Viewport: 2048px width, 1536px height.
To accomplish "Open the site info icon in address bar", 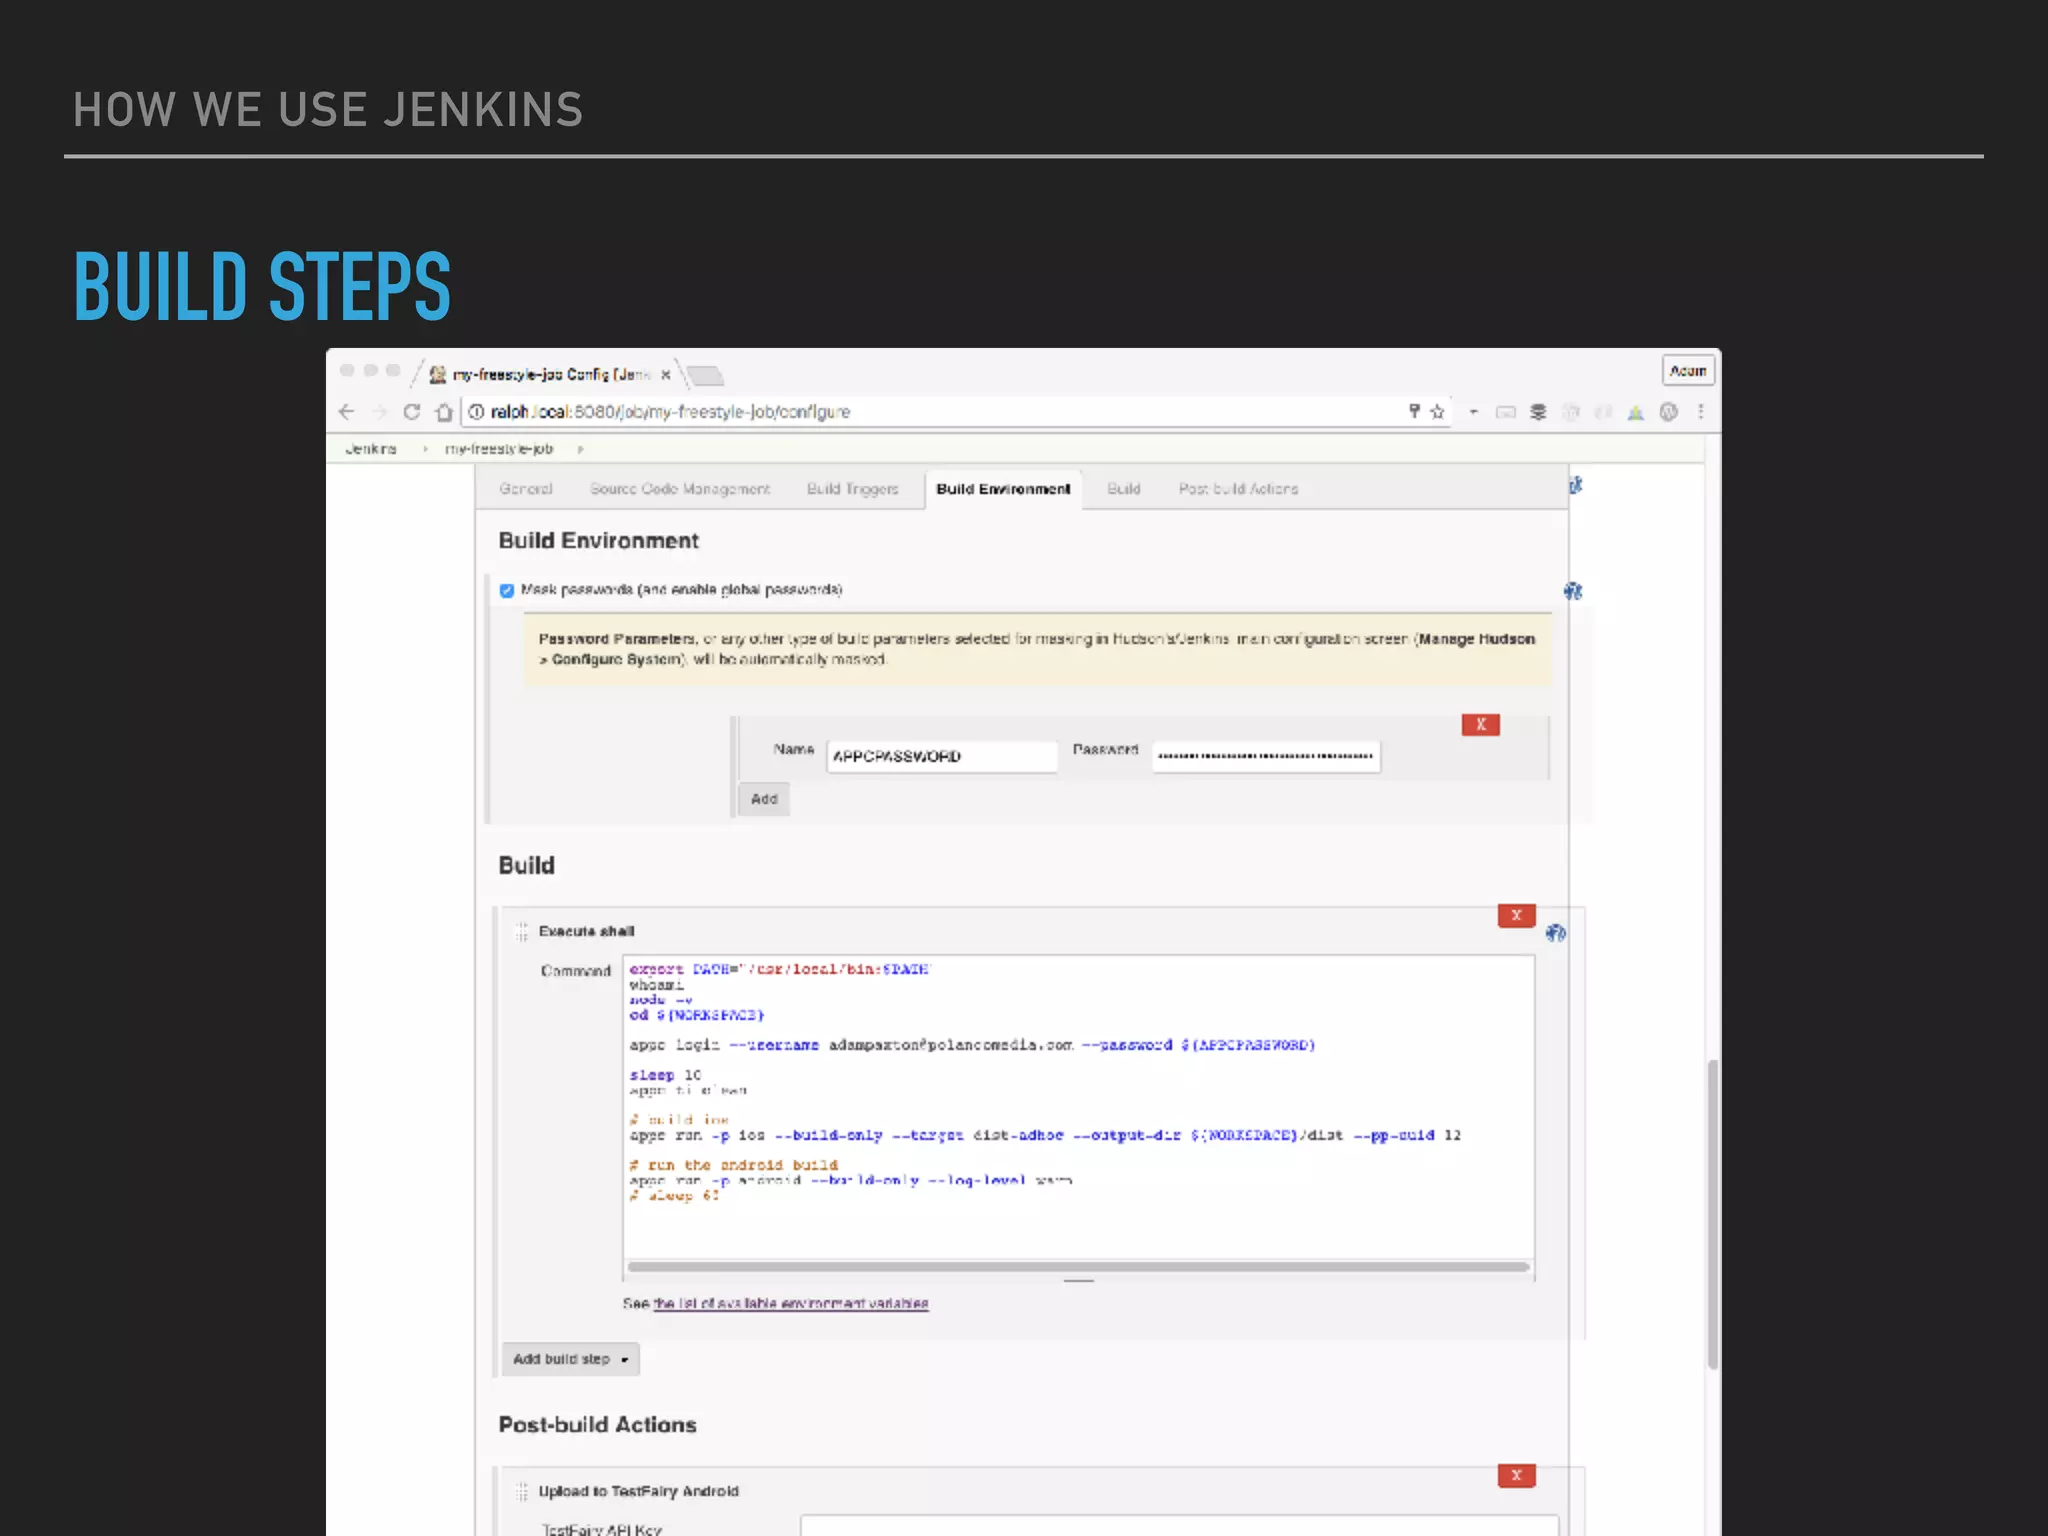I will tap(477, 412).
